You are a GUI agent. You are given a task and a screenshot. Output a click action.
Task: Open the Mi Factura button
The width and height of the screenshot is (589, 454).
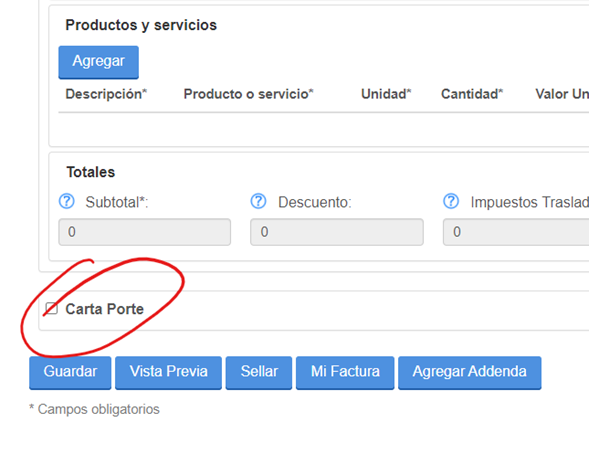pyautogui.click(x=345, y=373)
